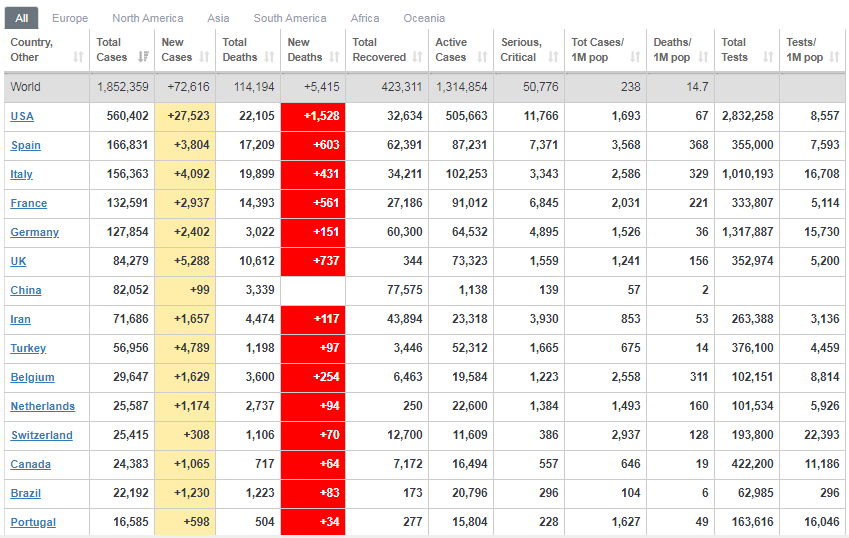Sort by Active Cases arrows icon
The height and width of the screenshot is (538, 849).
pos(482,57)
